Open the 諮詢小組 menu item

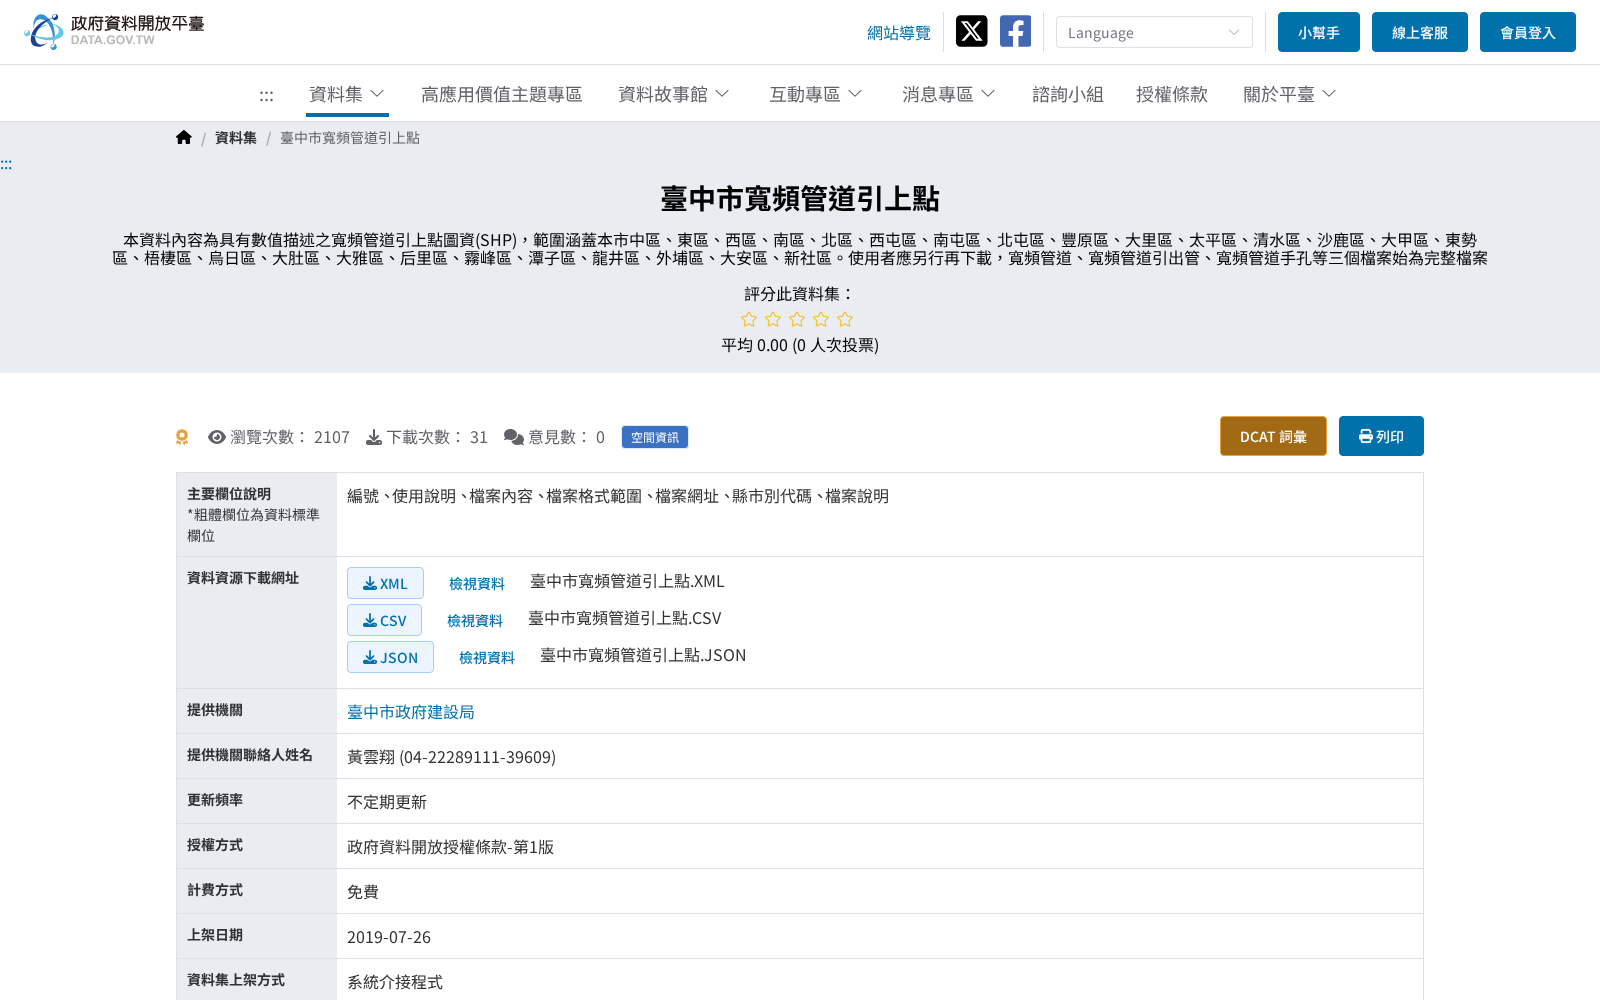[x=1068, y=94]
